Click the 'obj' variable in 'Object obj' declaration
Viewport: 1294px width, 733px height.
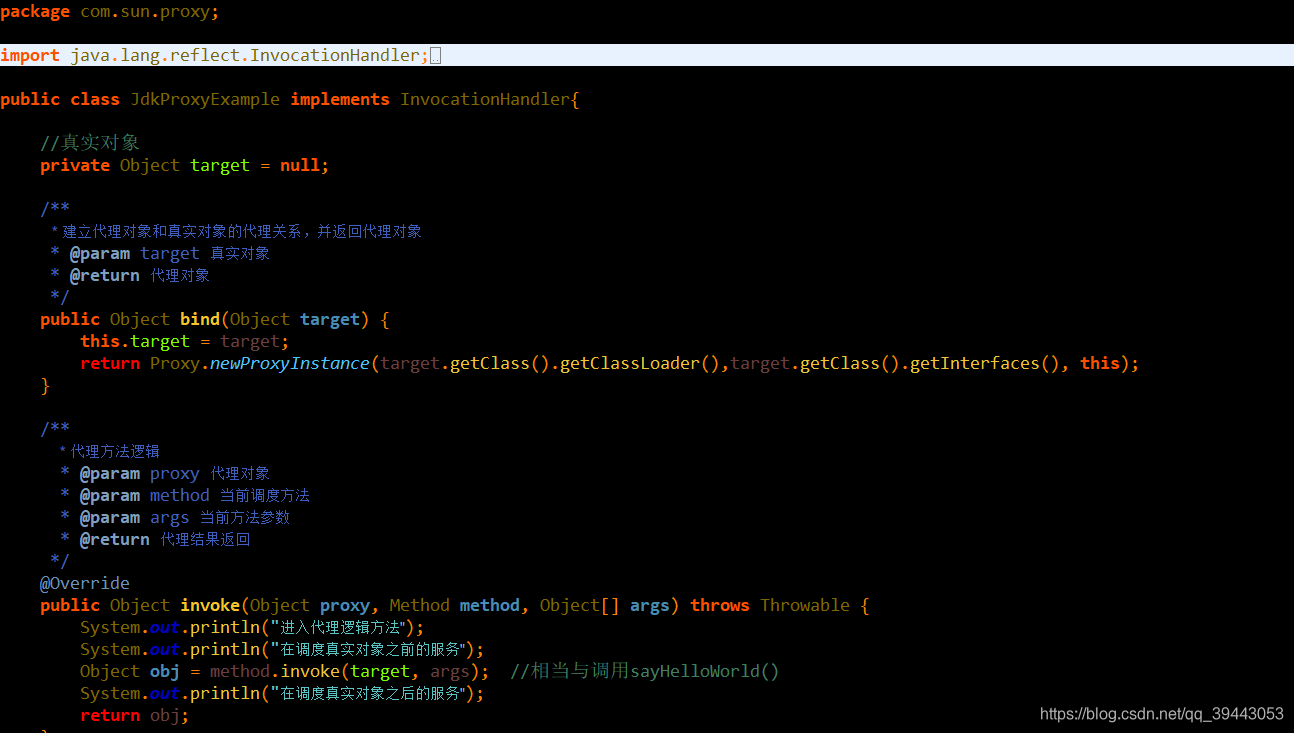pos(165,671)
